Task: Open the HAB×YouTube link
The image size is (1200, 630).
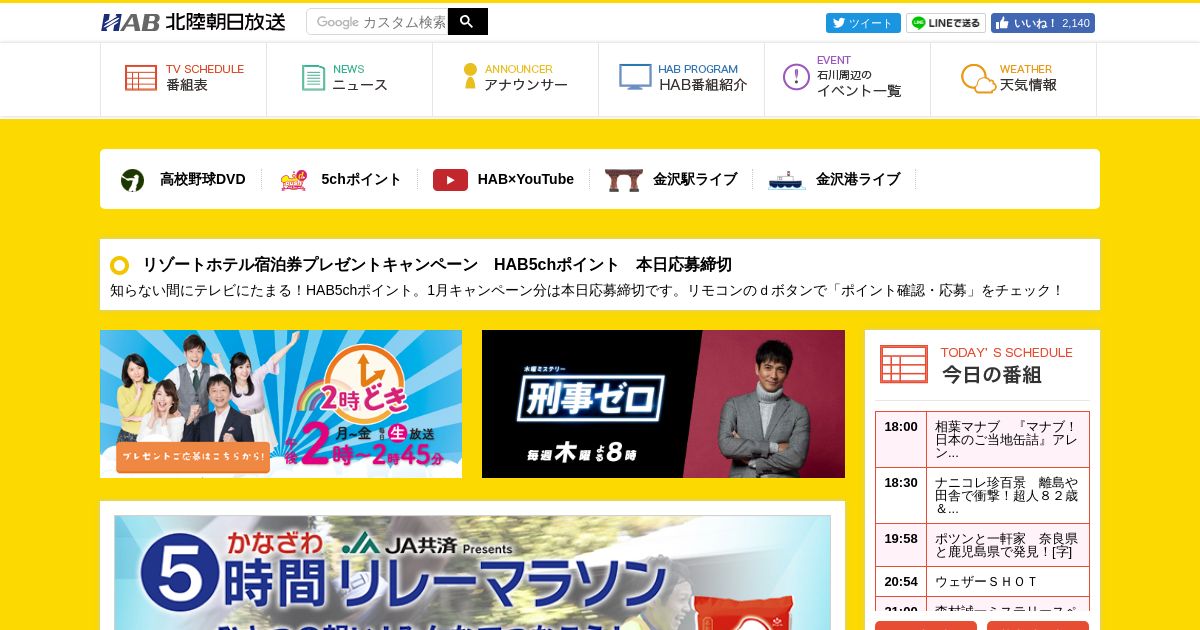Action: click(x=526, y=179)
